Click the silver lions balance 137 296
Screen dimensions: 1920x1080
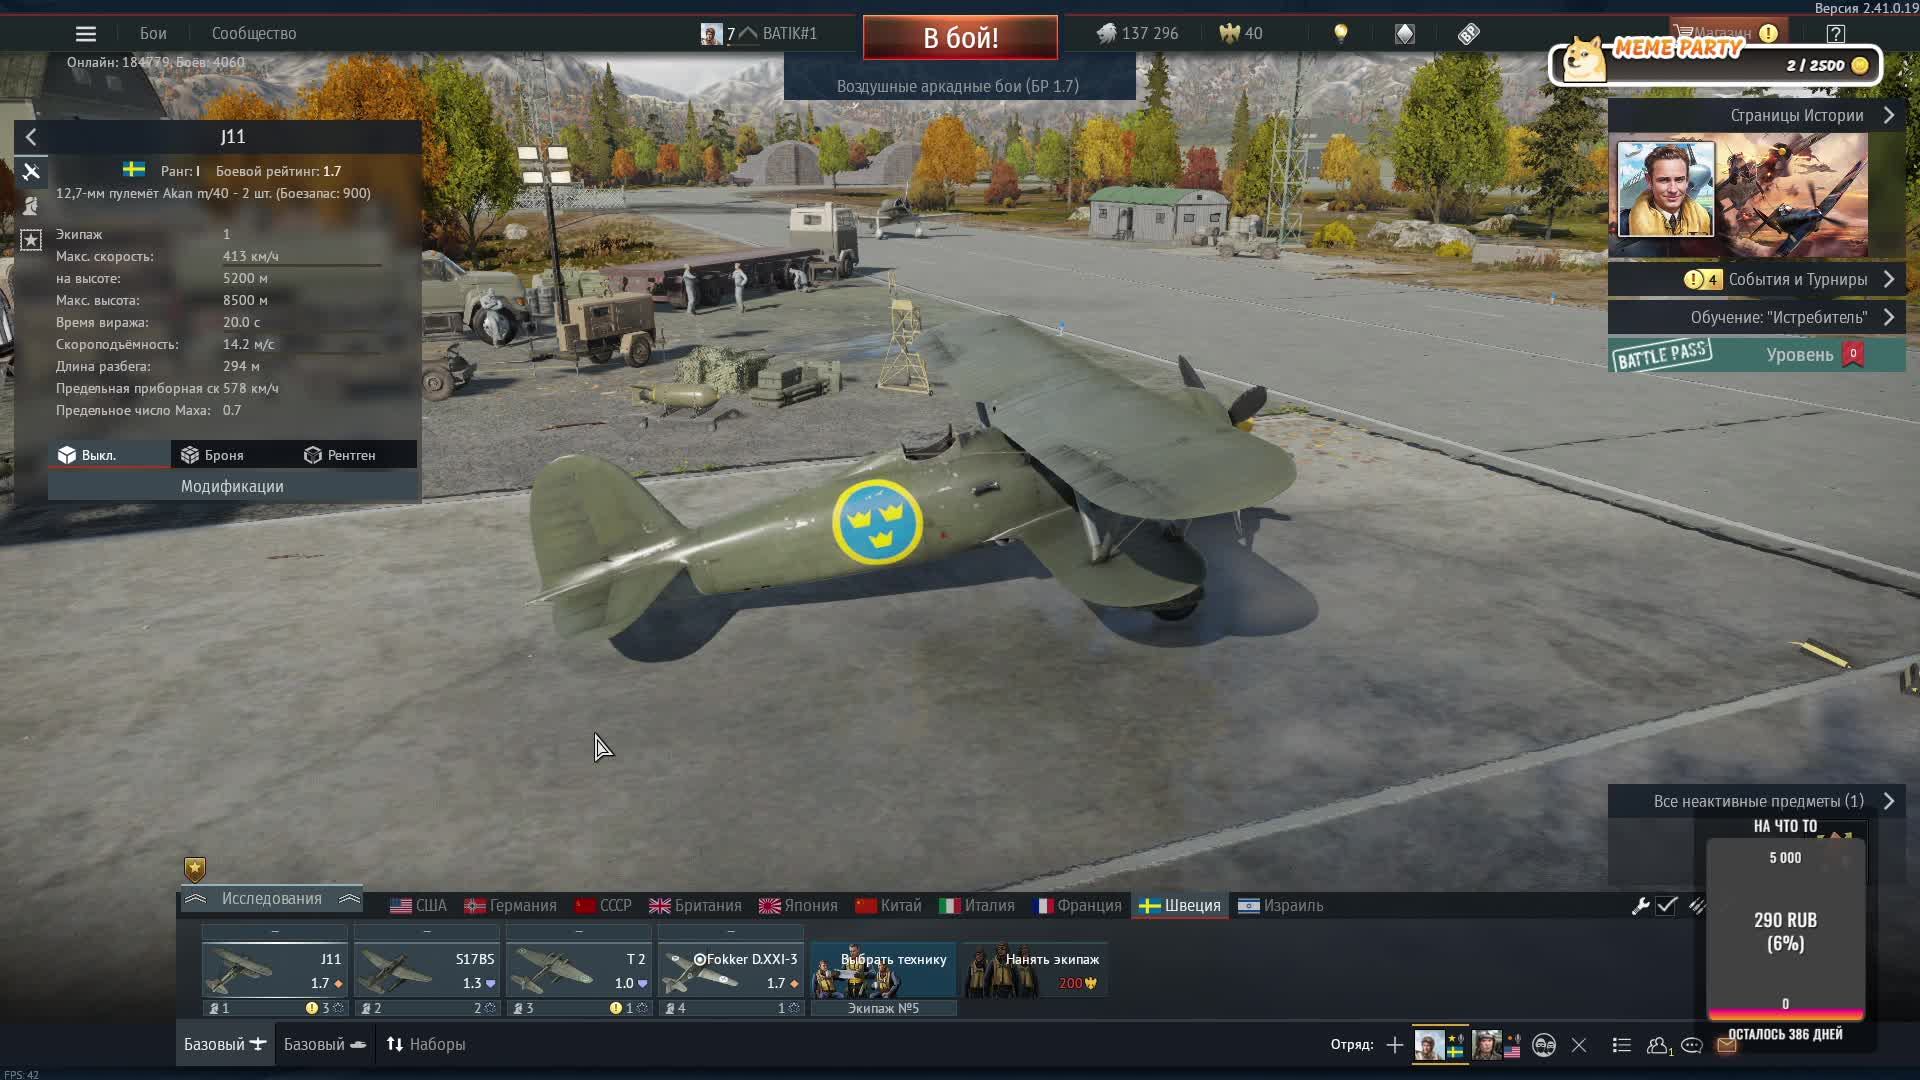pos(1138,33)
